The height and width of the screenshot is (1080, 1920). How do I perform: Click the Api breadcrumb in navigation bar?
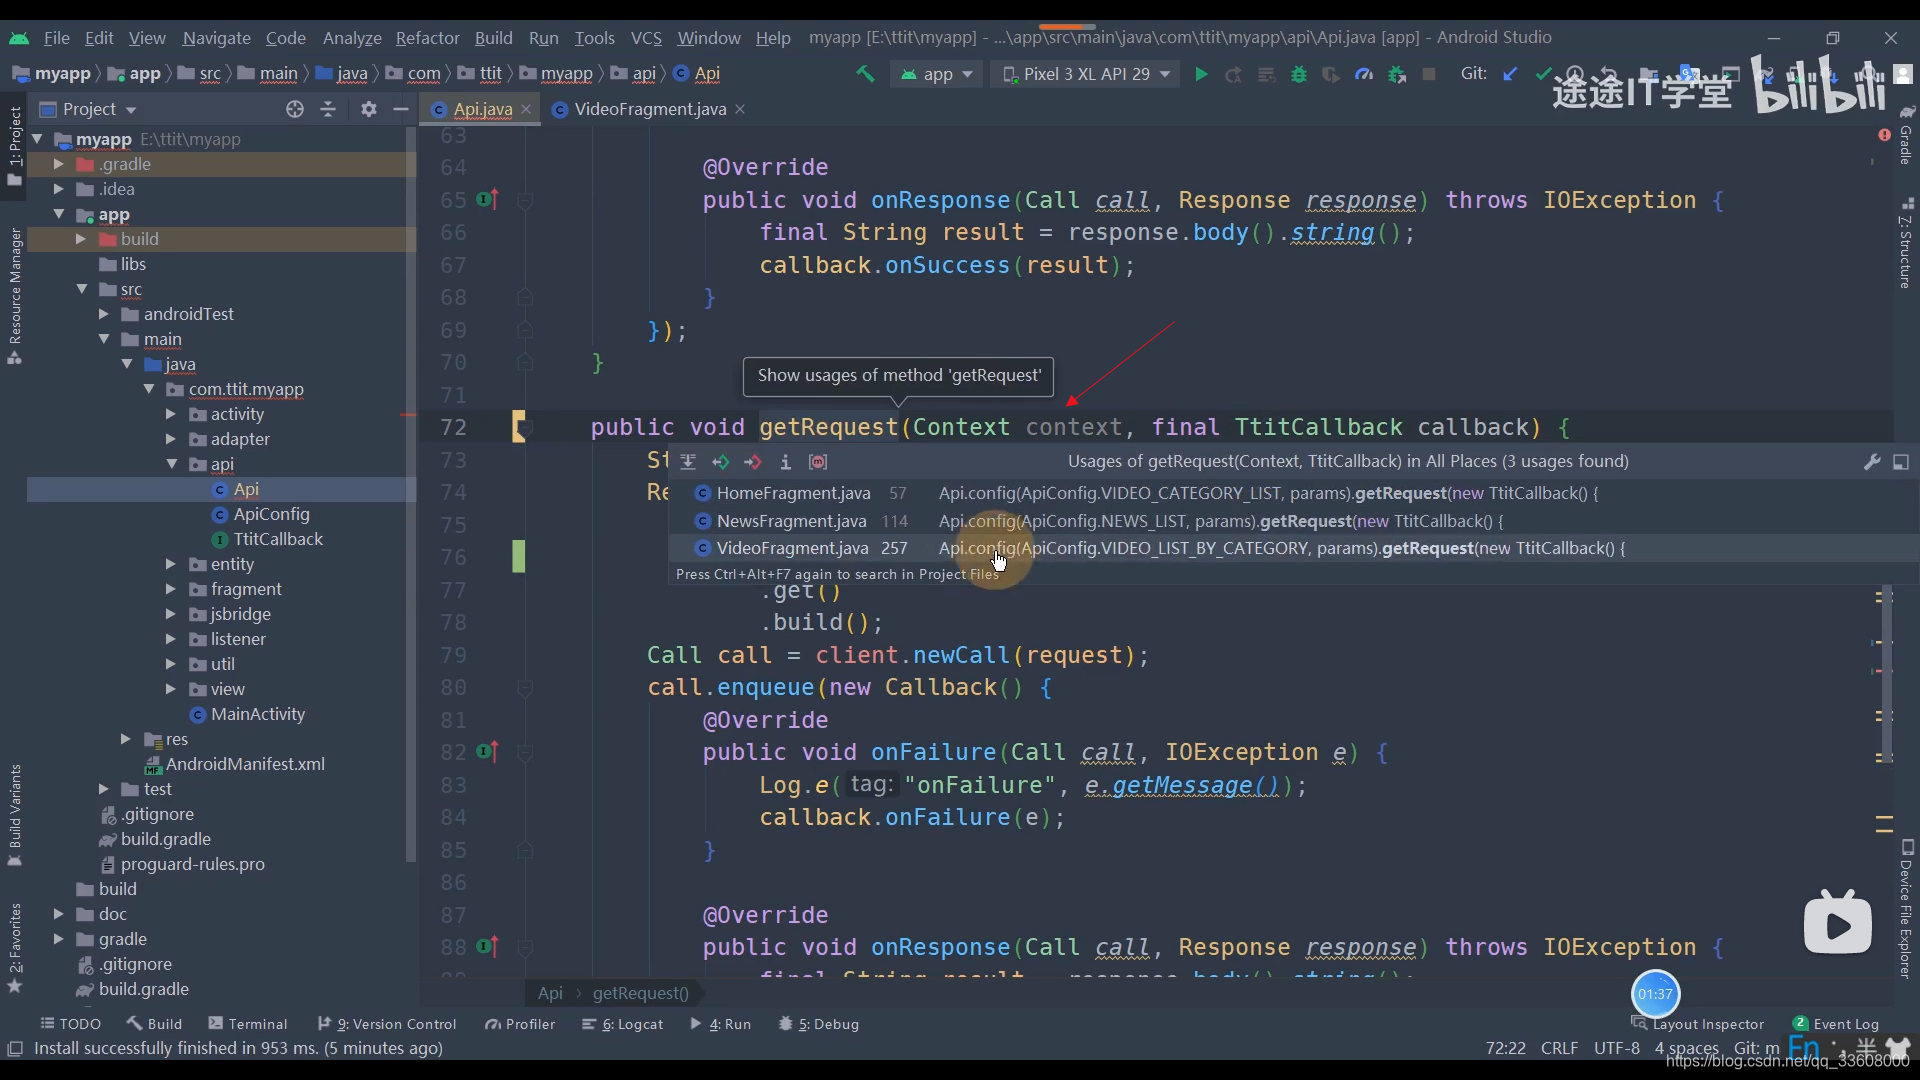pyautogui.click(x=697, y=74)
